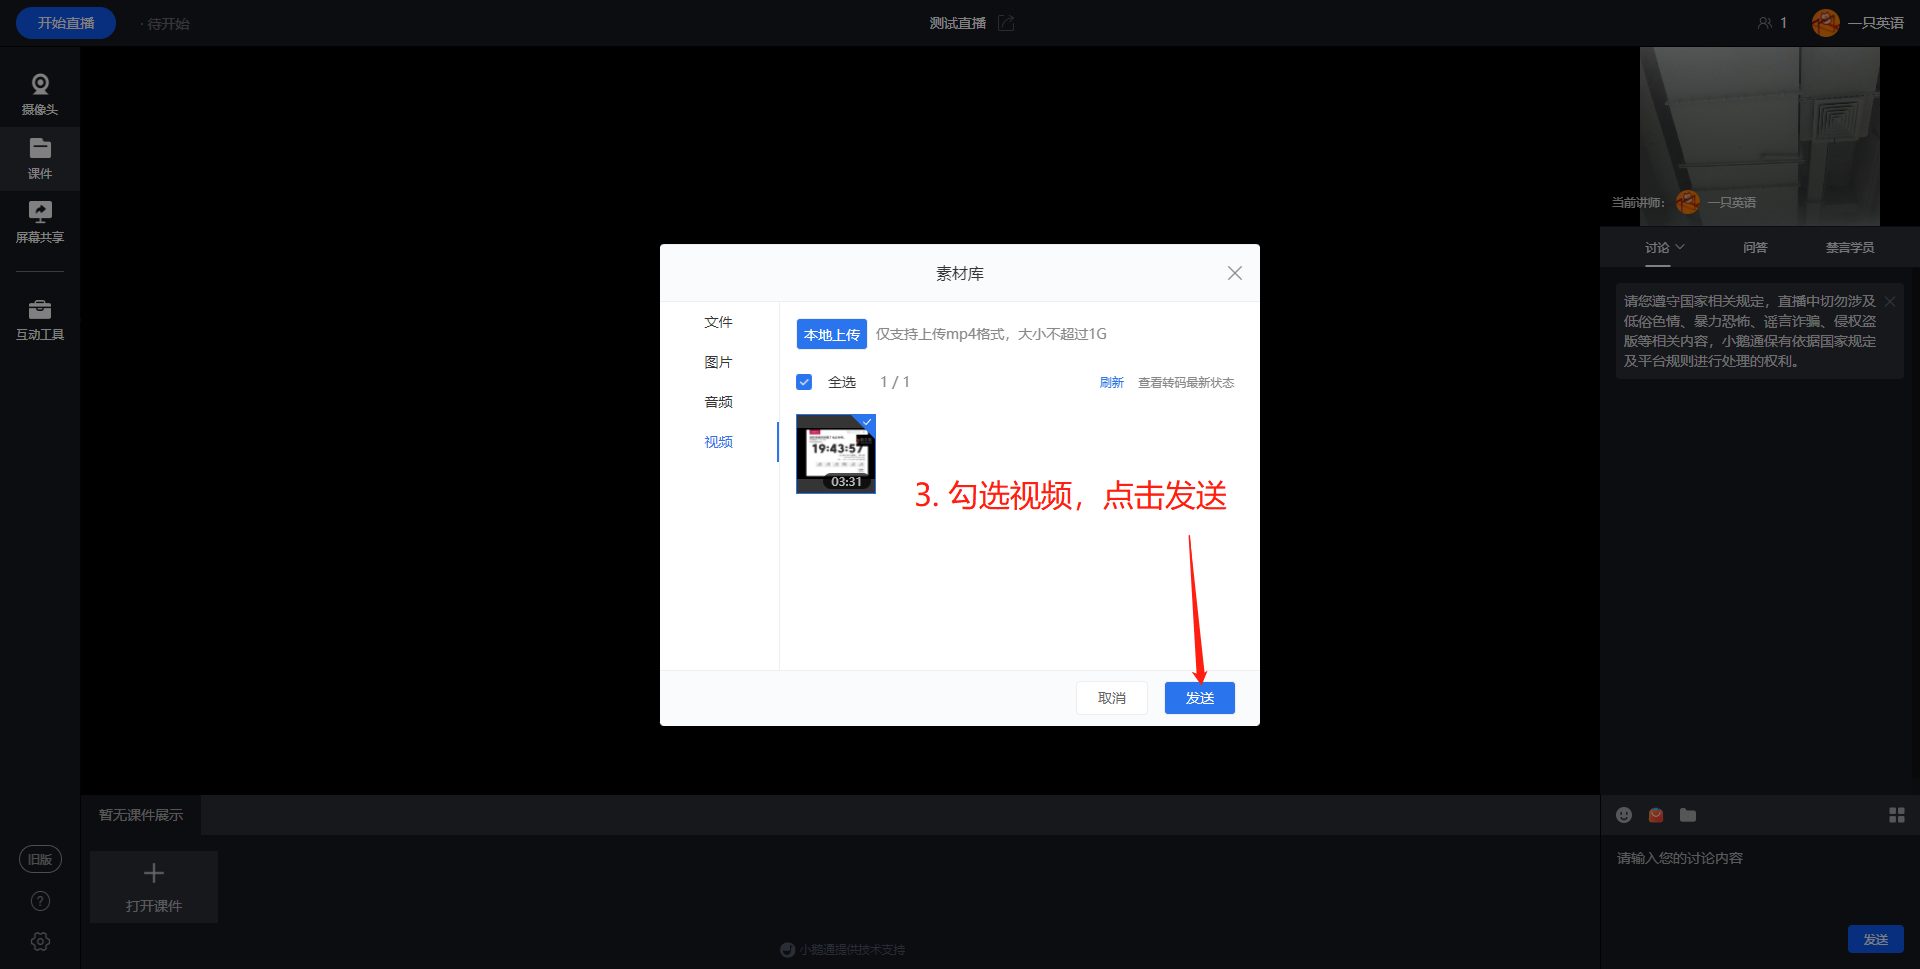Click the 本地上传 local upload button
Image resolution: width=1920 pixels, height=969 pixels.
pos(831,334)
